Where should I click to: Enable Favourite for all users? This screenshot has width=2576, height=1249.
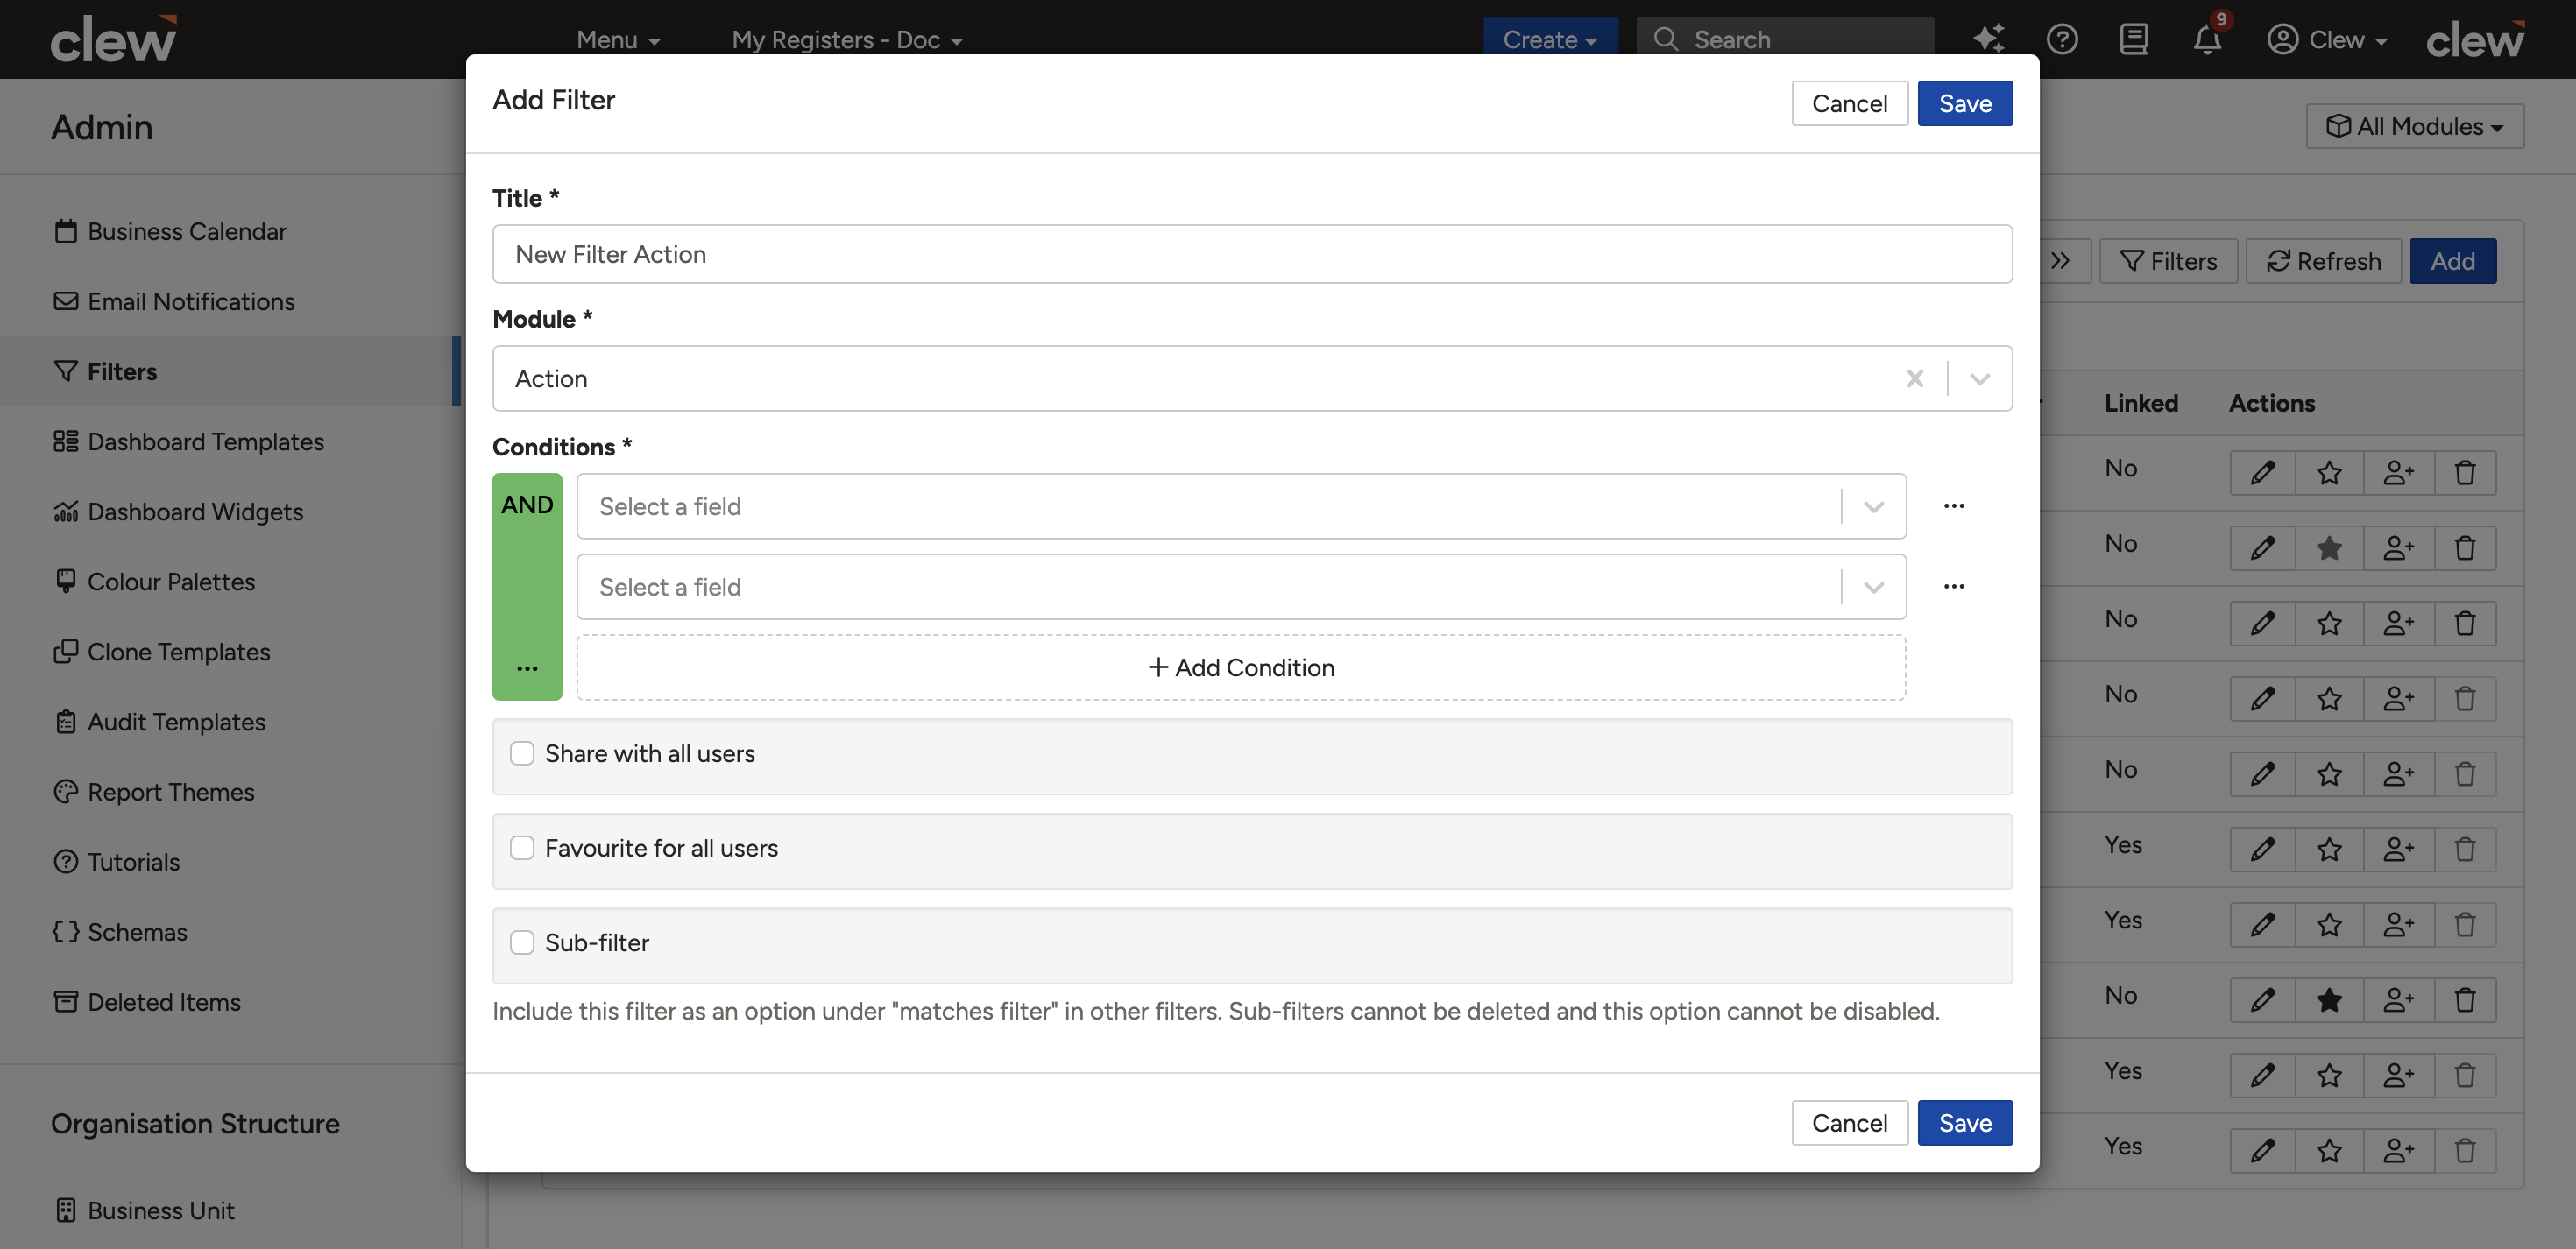tap(522, 848)
